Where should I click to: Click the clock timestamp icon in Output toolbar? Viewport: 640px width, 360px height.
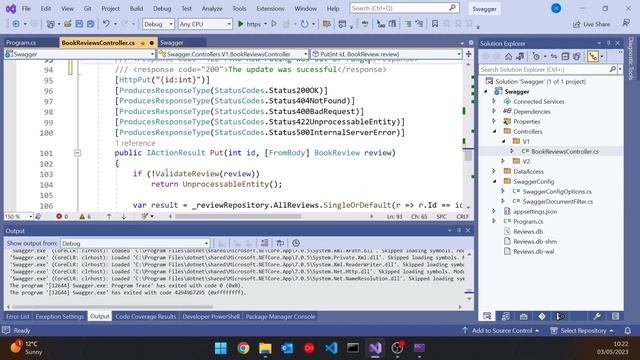pos(296,243)
